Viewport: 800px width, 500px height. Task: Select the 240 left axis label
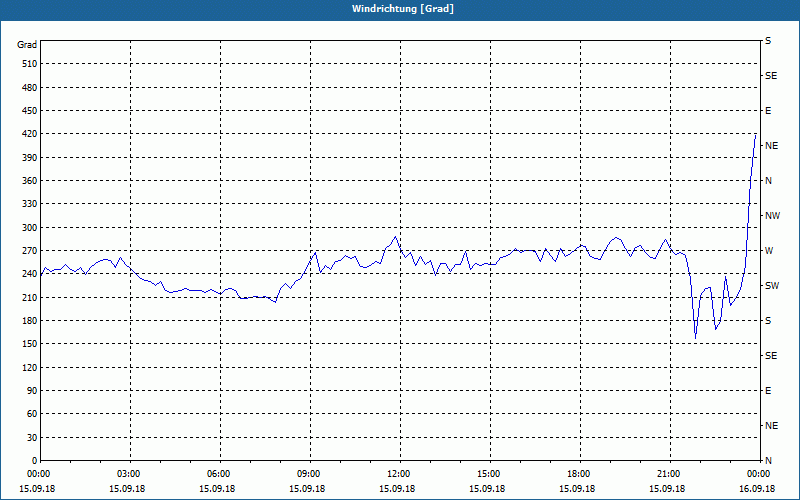(x=30, y=274)
